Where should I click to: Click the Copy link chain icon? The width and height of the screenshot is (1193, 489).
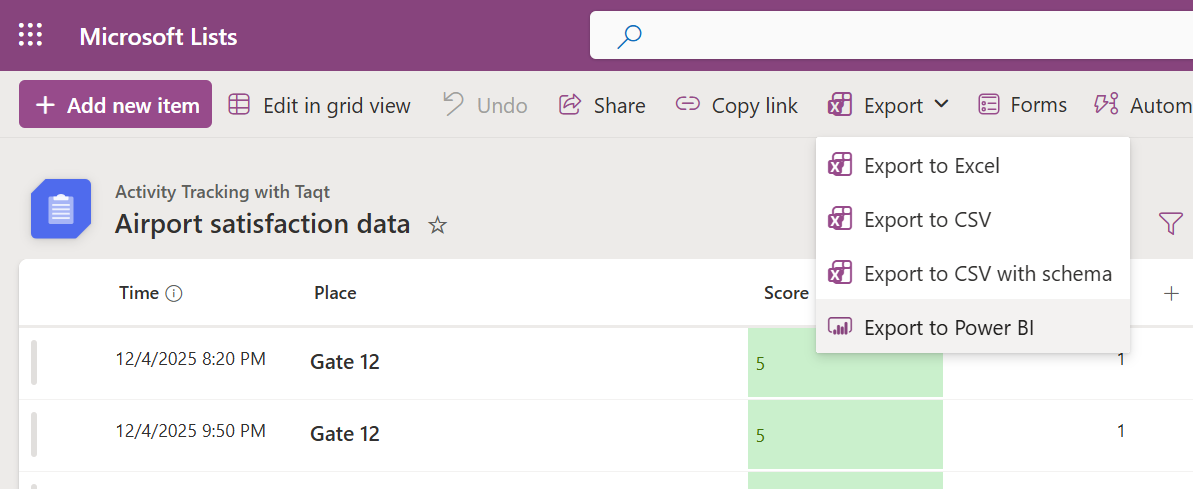coord(688,104)
